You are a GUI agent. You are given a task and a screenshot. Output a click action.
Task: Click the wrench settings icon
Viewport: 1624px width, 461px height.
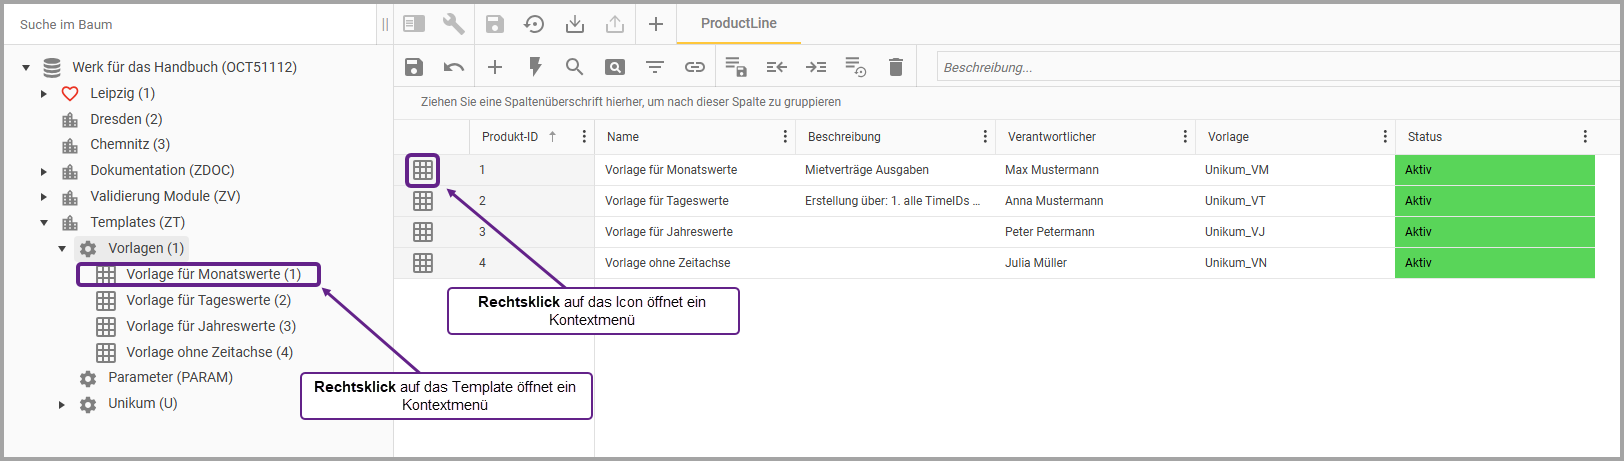[453, 24]
